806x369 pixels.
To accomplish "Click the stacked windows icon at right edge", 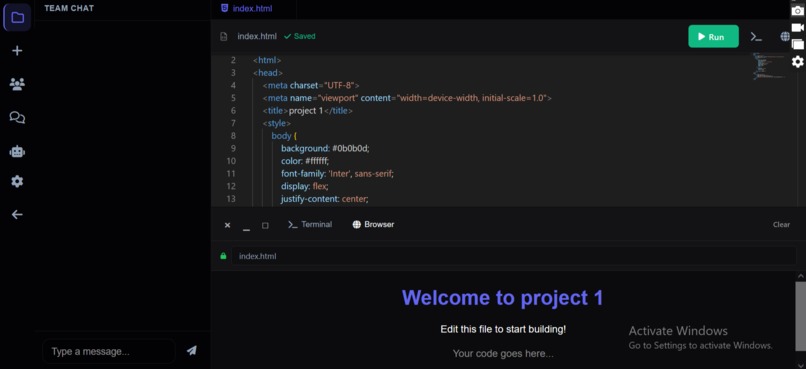I will point(797,44).
